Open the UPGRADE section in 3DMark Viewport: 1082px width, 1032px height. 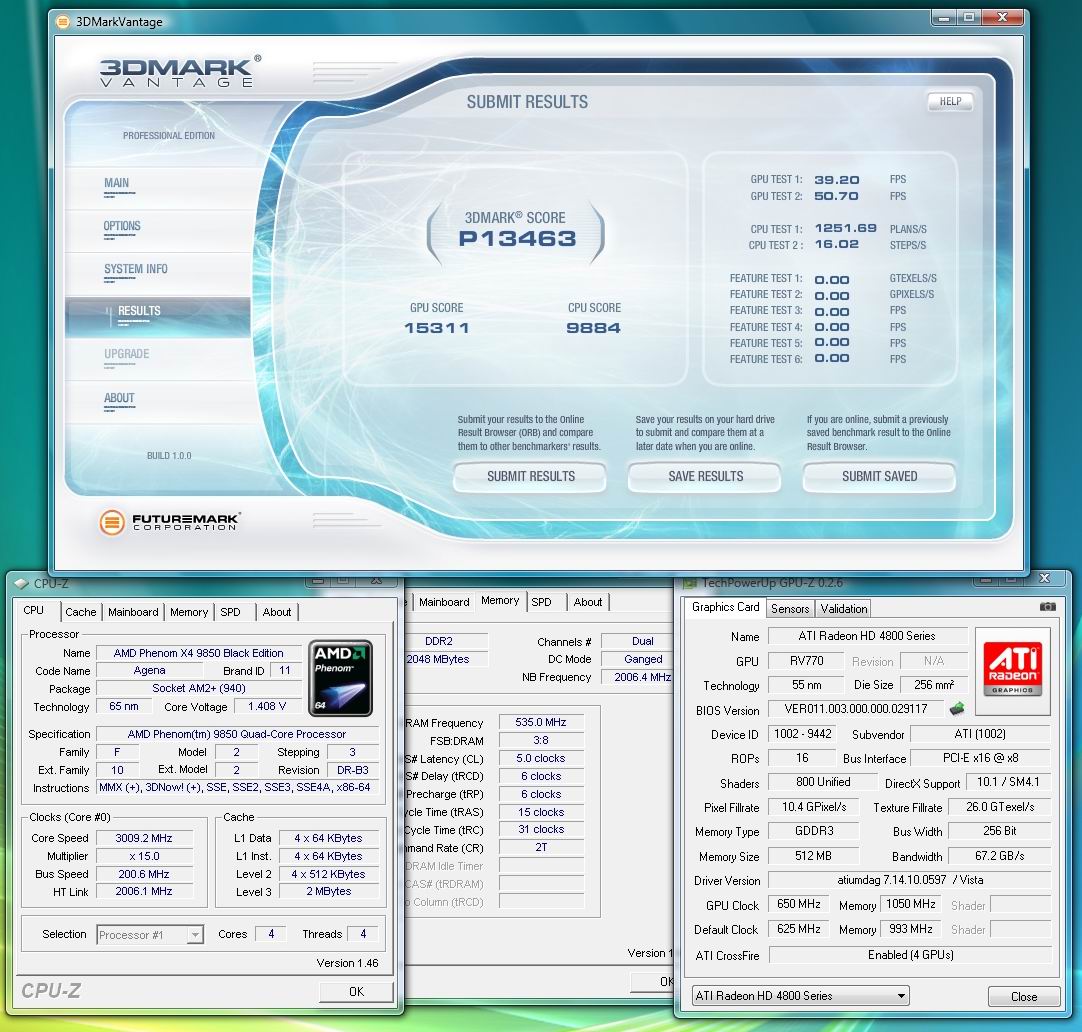click(126, 354)
